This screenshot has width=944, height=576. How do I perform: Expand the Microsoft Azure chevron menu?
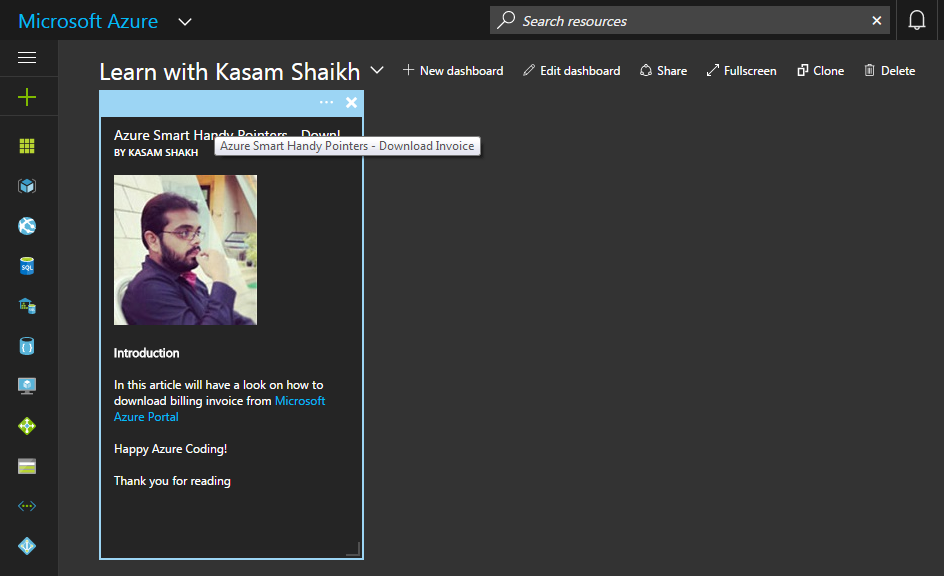point(185,22)
